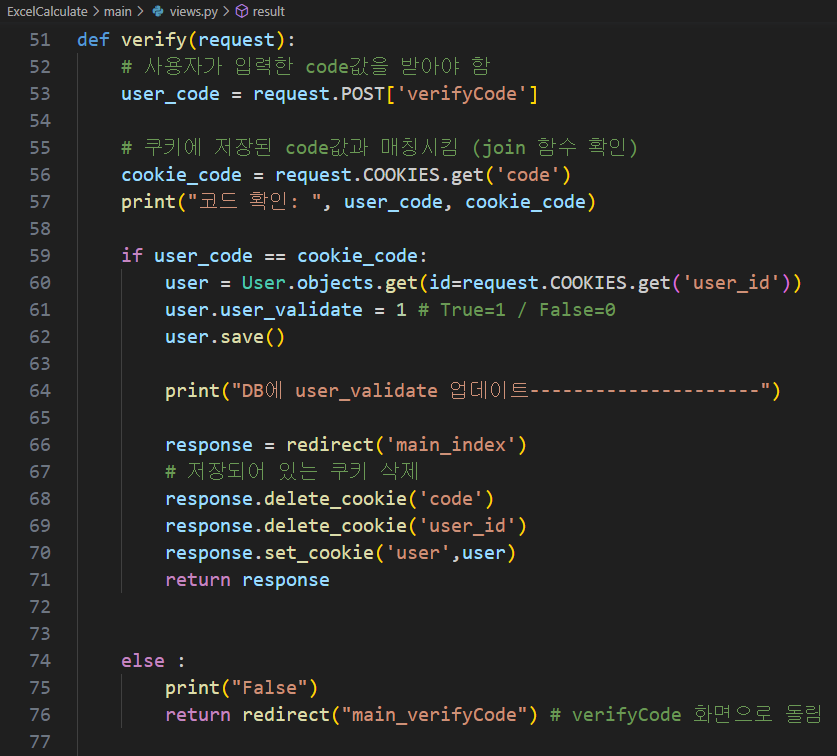
Task: Click 'save' method on line 62
Action: tap(242, 337)
